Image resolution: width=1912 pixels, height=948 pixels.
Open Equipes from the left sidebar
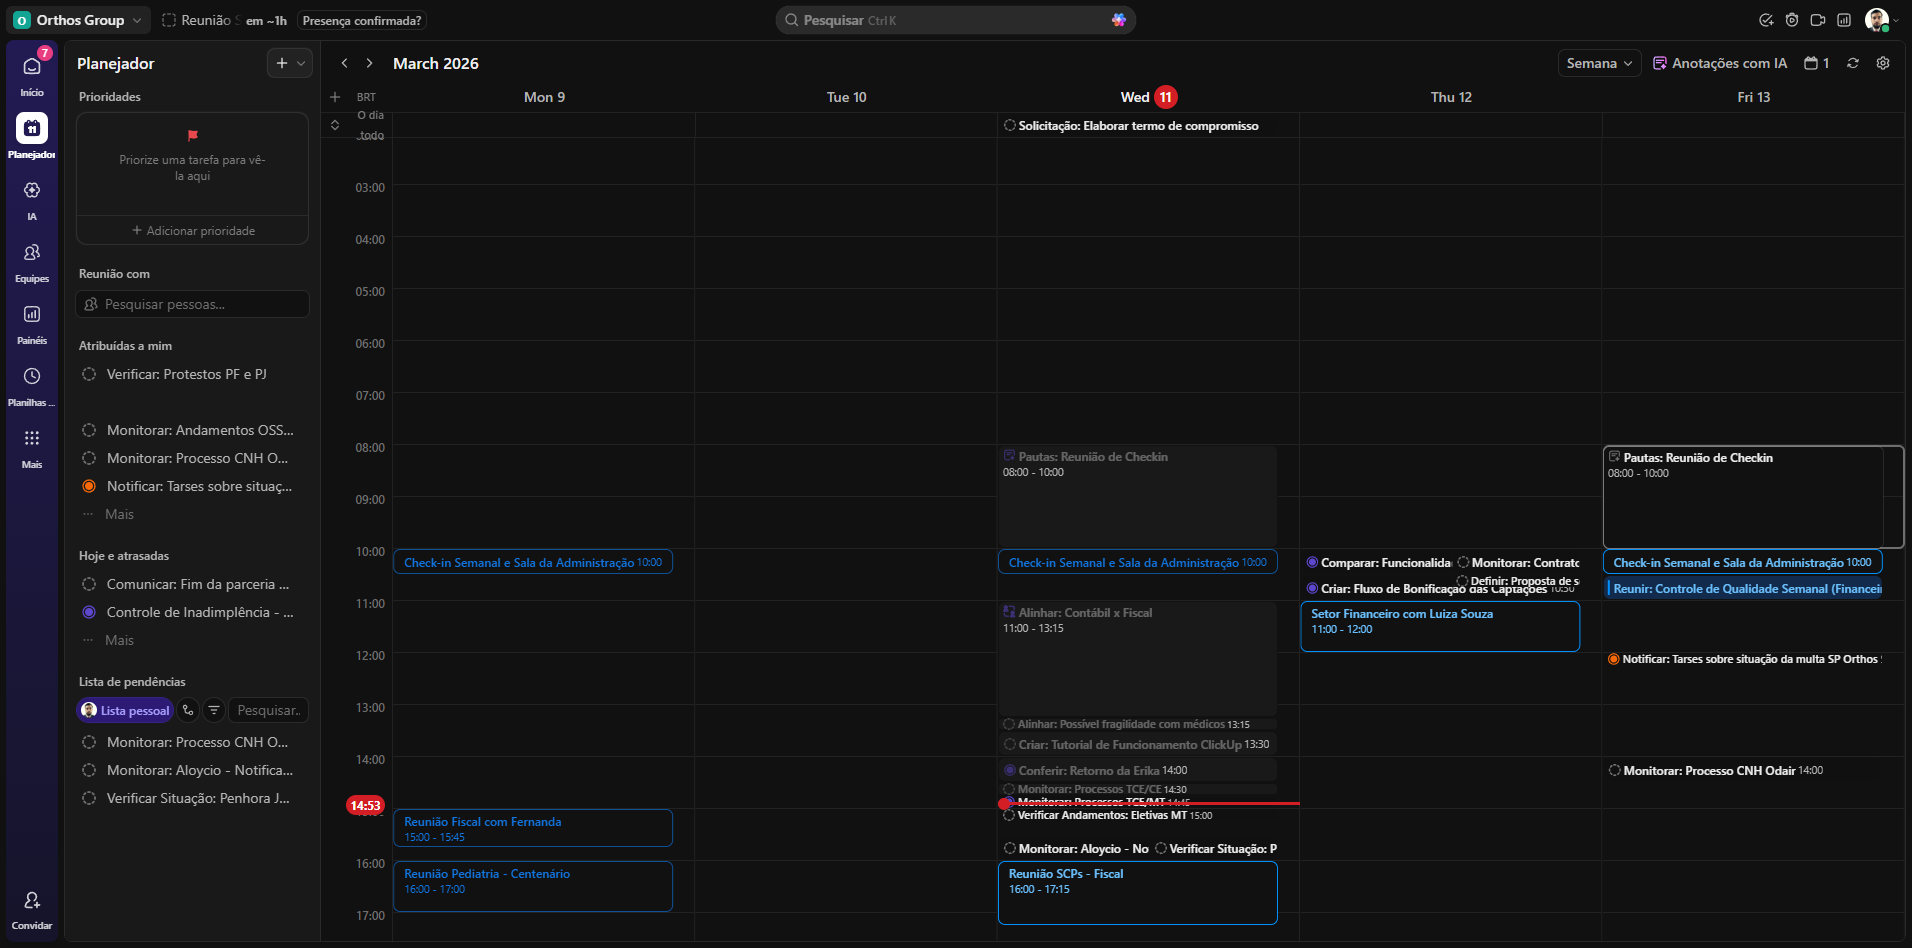32,253
